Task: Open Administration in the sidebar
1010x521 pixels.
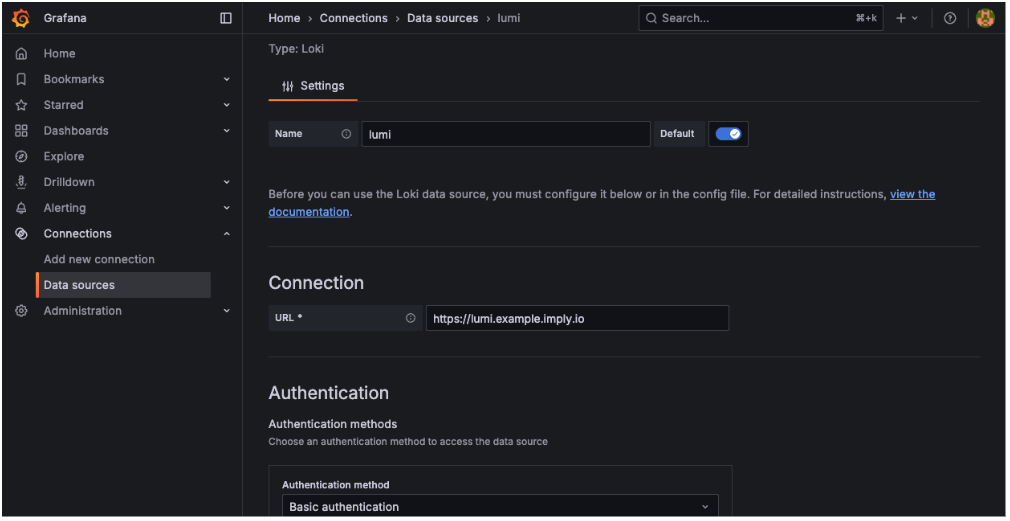Action: [82, 311]
